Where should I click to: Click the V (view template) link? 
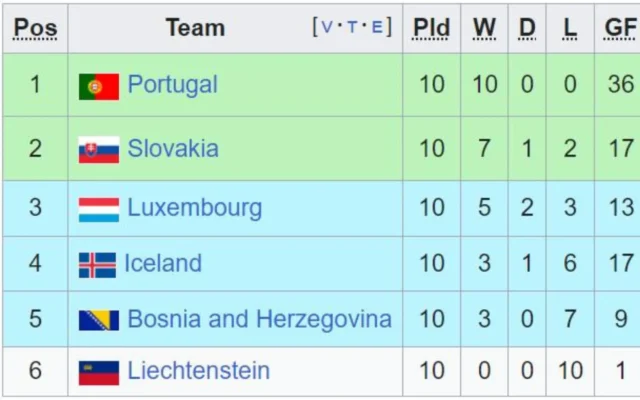pyautogui.click(x=327, y=28)
